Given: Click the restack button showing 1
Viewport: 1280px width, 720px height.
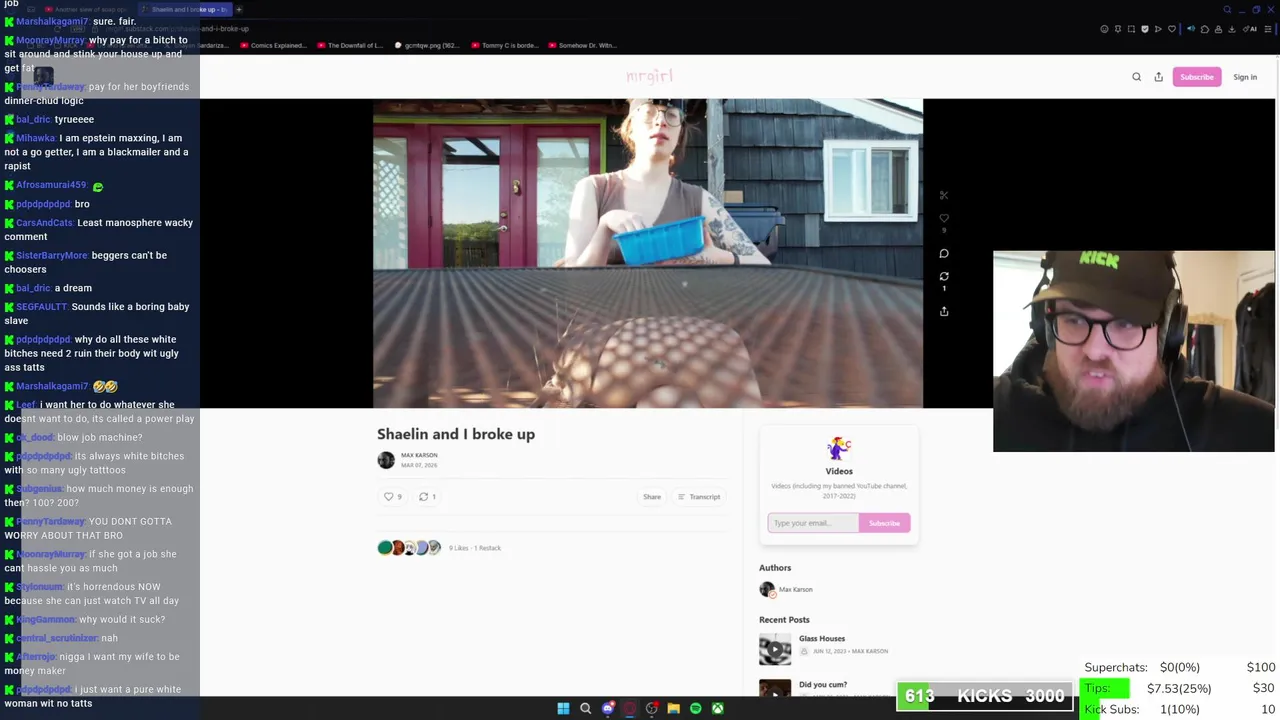Looking at the screenshot, I should [x=427, y=497].
